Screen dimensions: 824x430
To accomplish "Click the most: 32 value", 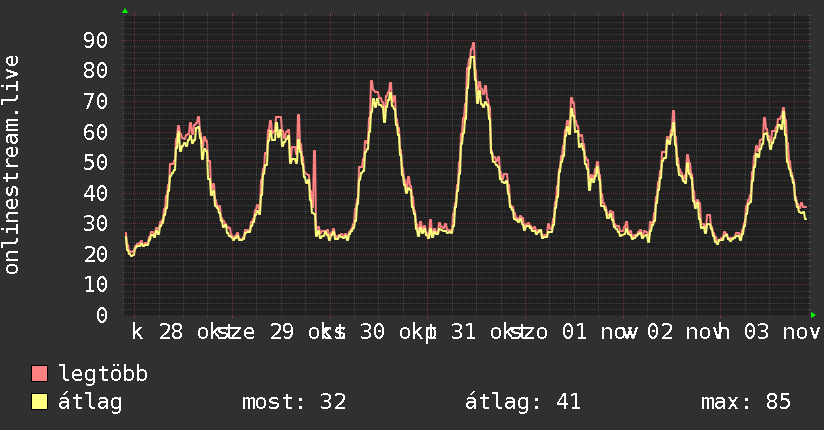I will click(x=294, y=402).
